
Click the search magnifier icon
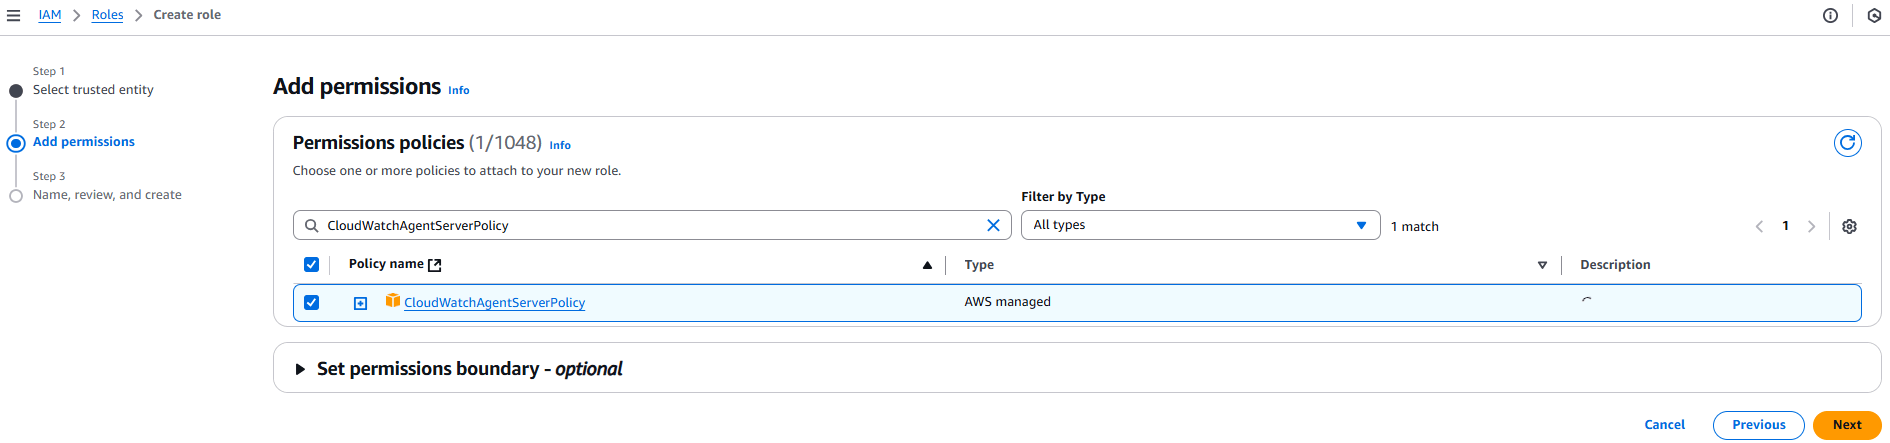coord(312,225)
